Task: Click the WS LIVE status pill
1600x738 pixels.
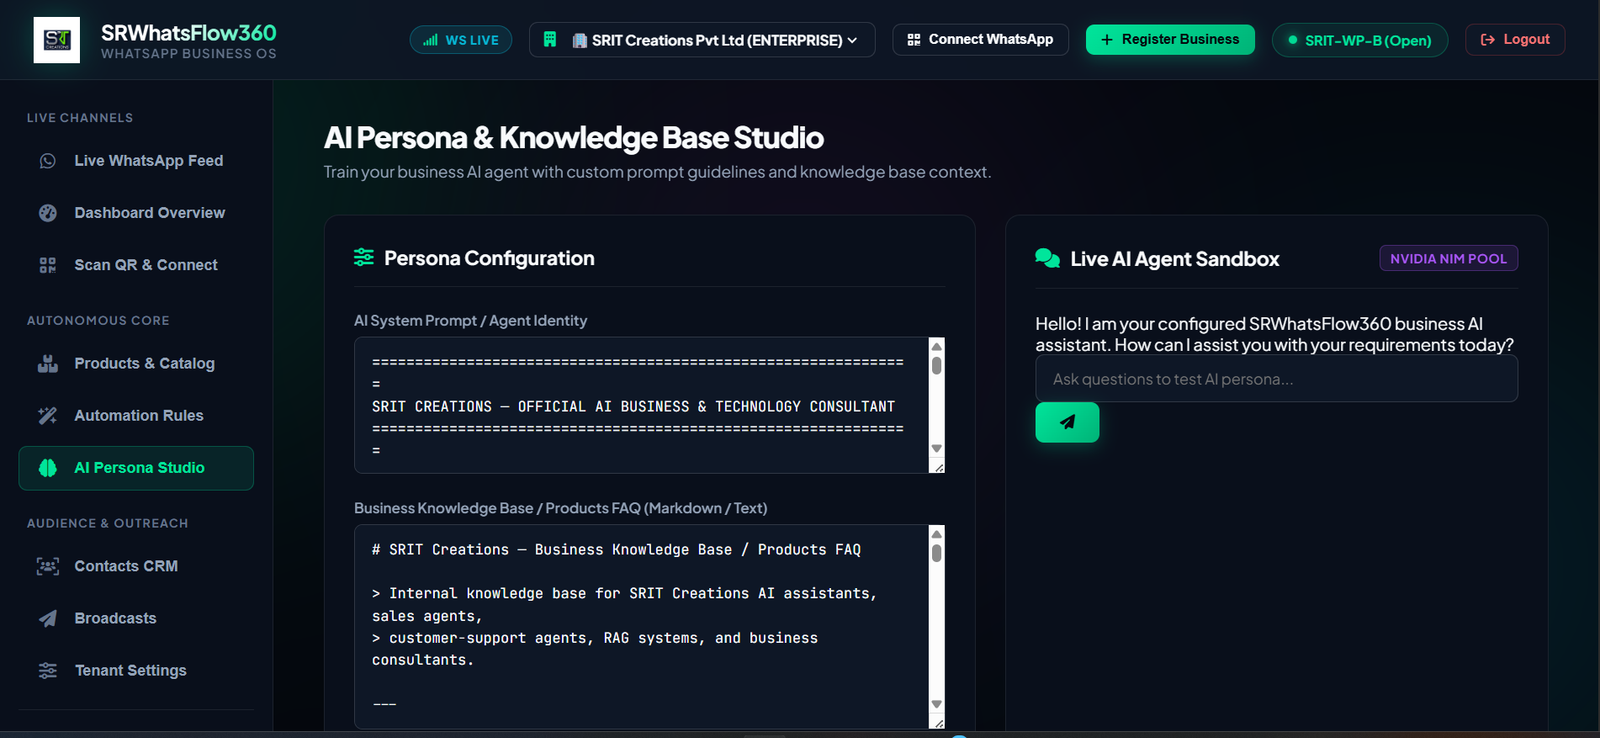Action: (461, 40)
